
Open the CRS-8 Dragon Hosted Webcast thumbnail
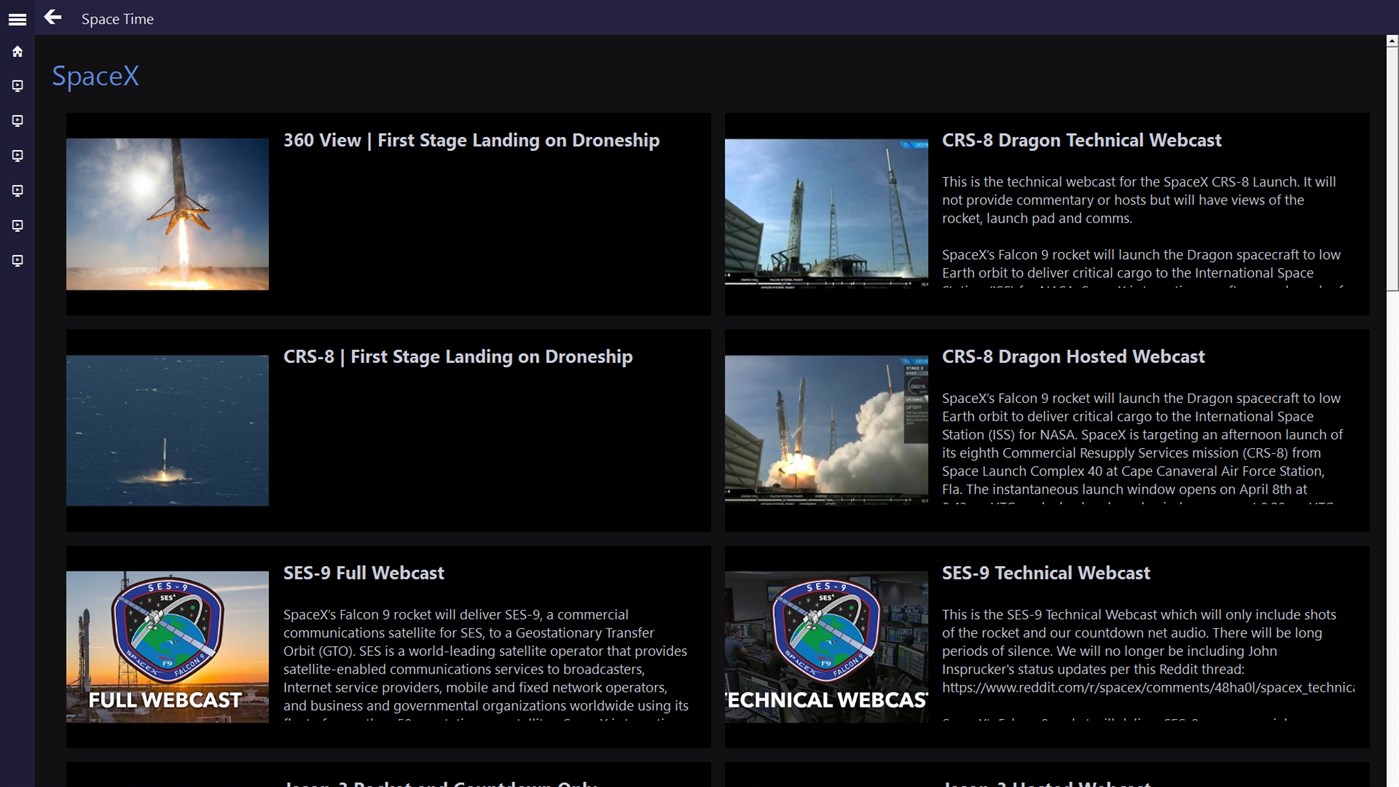(825, 430)
